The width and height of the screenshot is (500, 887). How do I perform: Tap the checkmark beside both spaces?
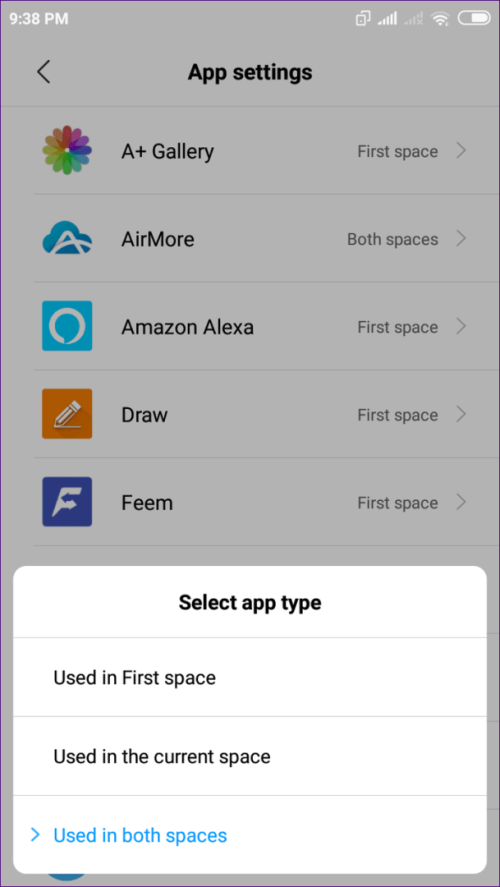(x=35, y=835)
